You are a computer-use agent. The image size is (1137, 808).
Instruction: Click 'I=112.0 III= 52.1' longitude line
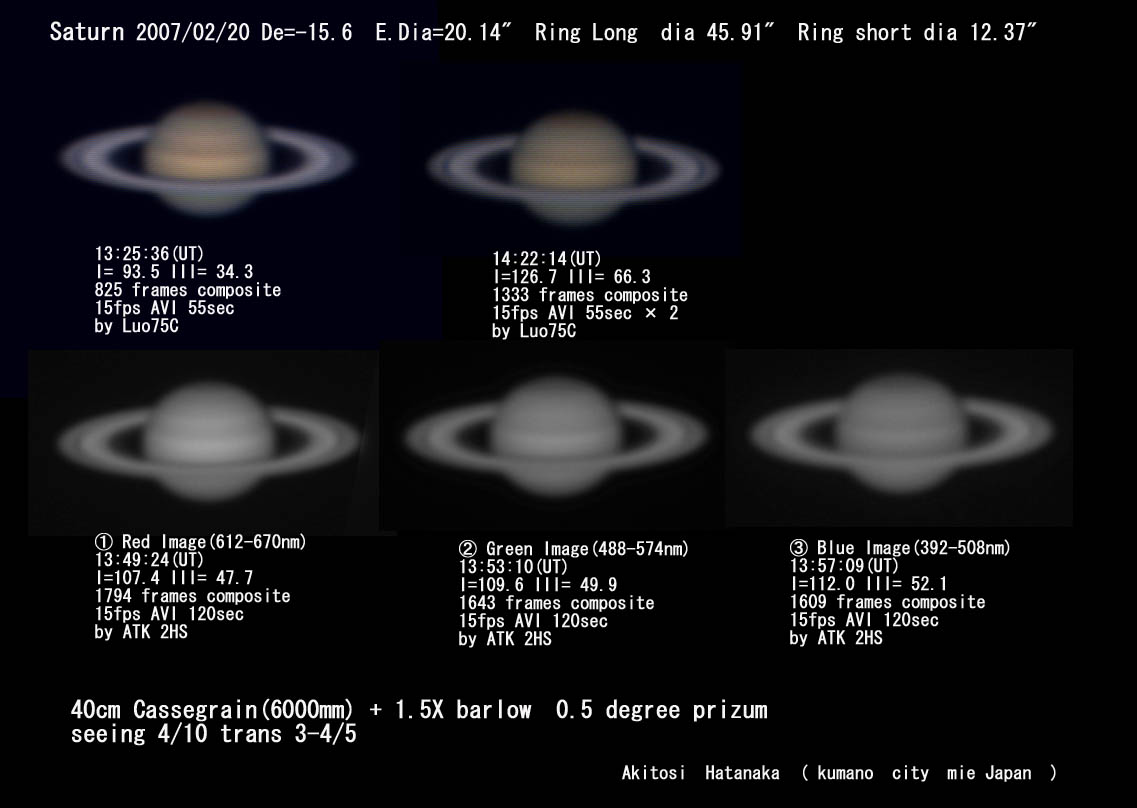pyautogui.click(x=869, y=584)
